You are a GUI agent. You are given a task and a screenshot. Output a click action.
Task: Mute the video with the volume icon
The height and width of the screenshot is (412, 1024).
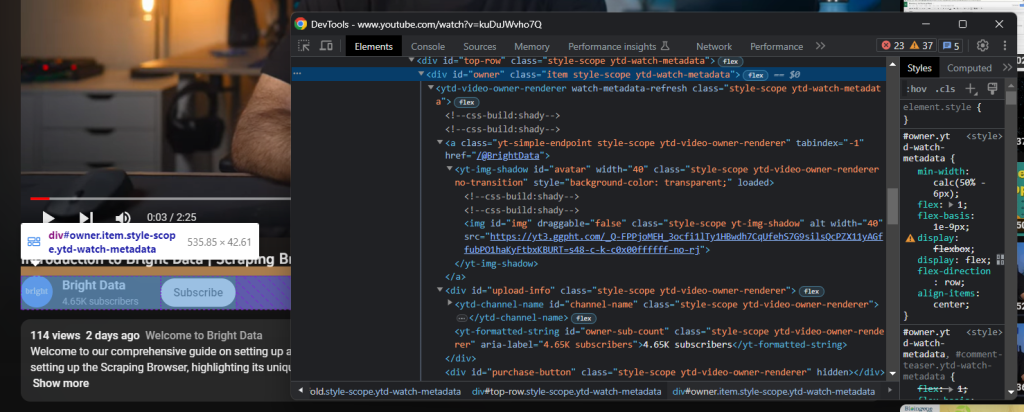click(x=122, y=217)
